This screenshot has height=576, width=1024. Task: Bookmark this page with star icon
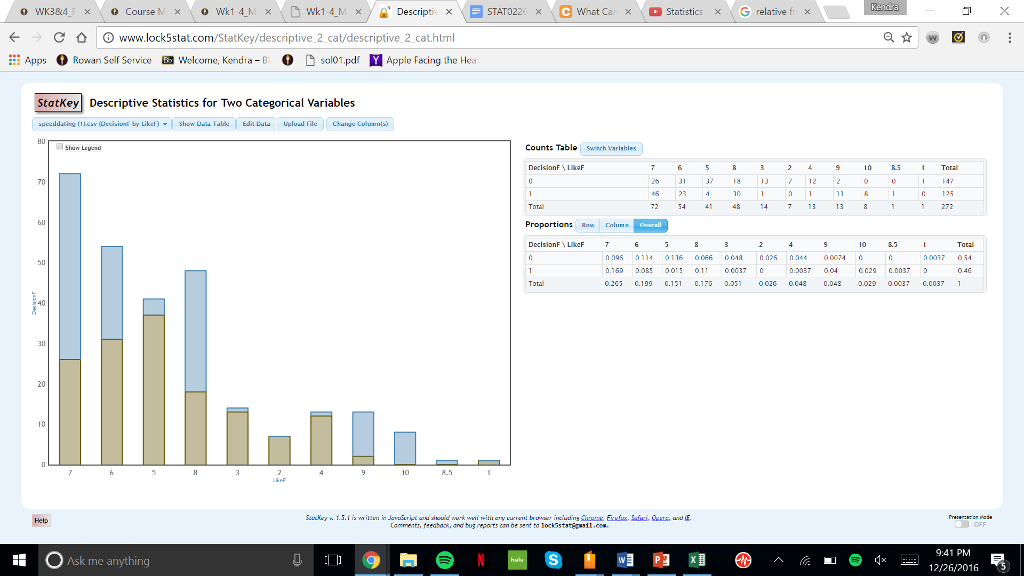[x=906, y=38]
